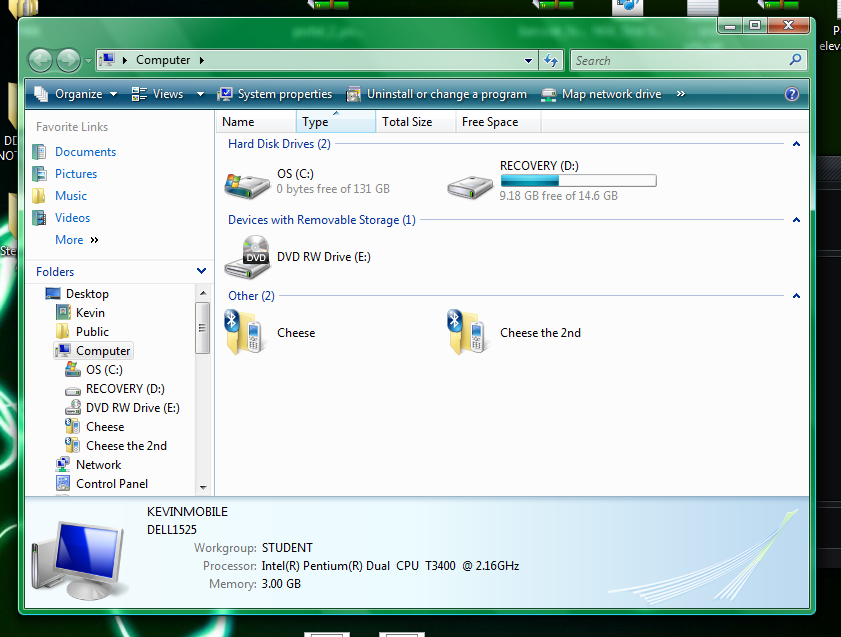Image resolution: width=841 pixels, height=637 pixels.
Task: Open Videos favorite link
Action: coord(72,218)
